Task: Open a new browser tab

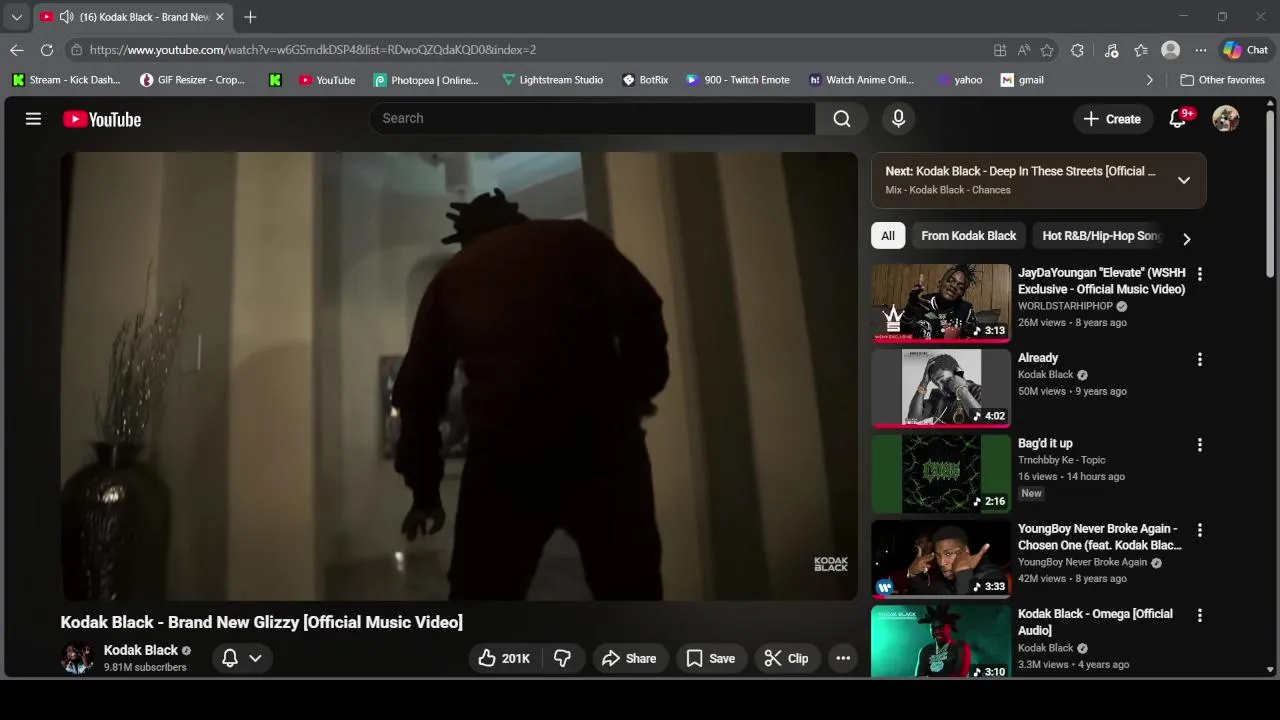Action: click(250, 17)
